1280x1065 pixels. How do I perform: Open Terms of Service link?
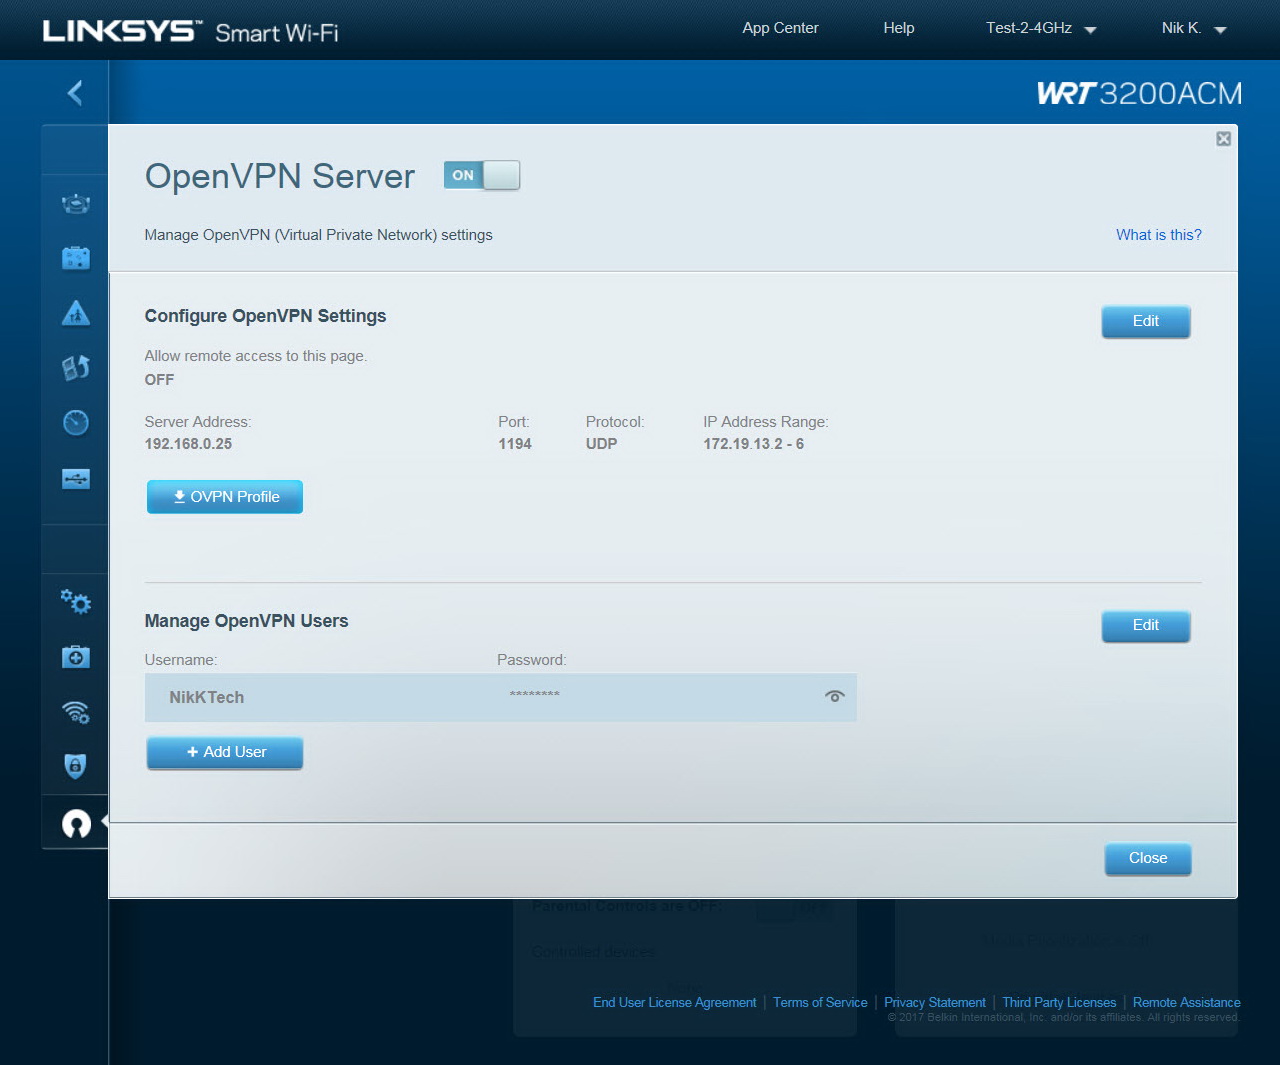(x=820, y=1002)
